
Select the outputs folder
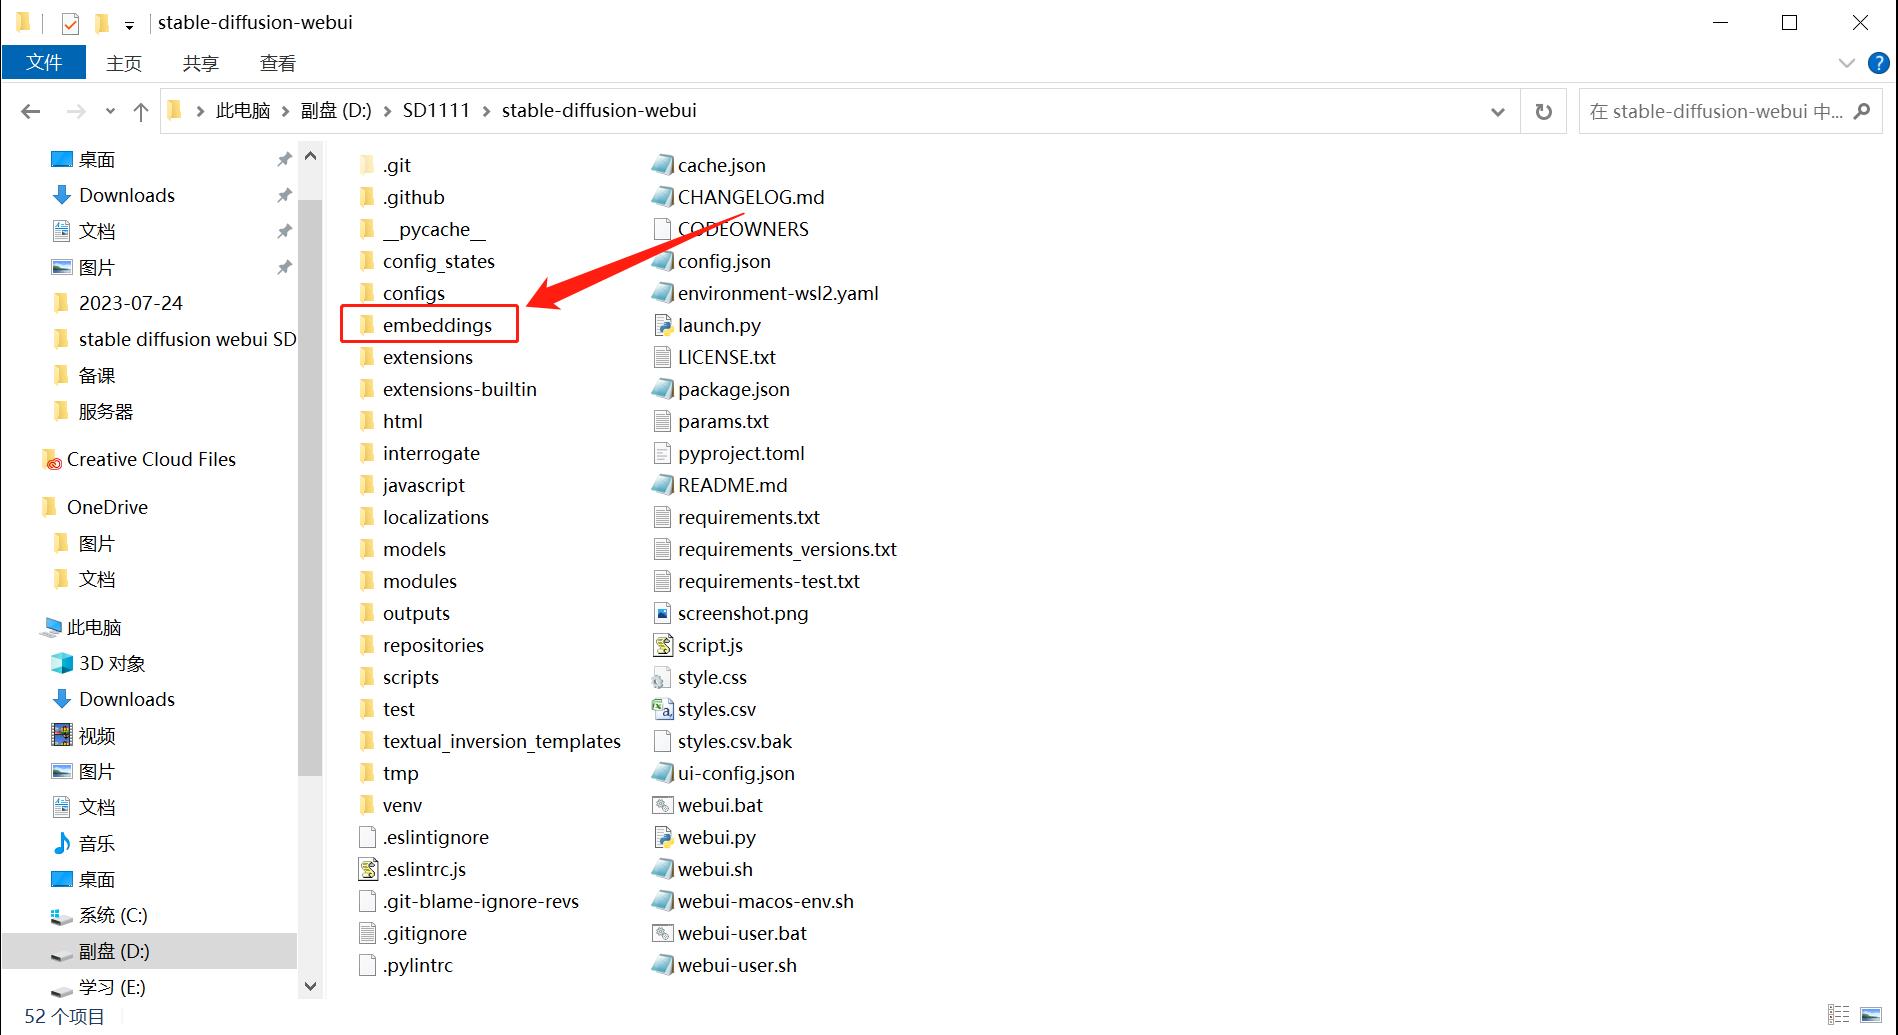click(416, 613)
